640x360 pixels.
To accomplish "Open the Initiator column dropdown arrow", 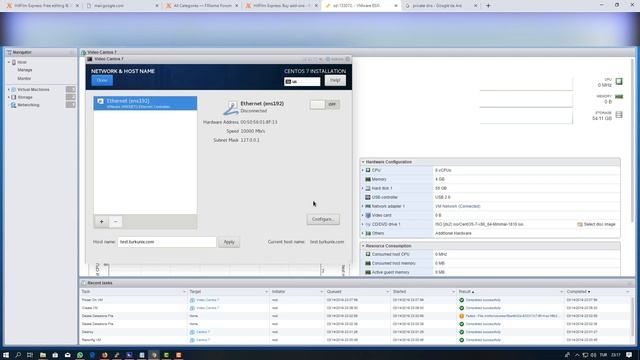I will 321,292.
